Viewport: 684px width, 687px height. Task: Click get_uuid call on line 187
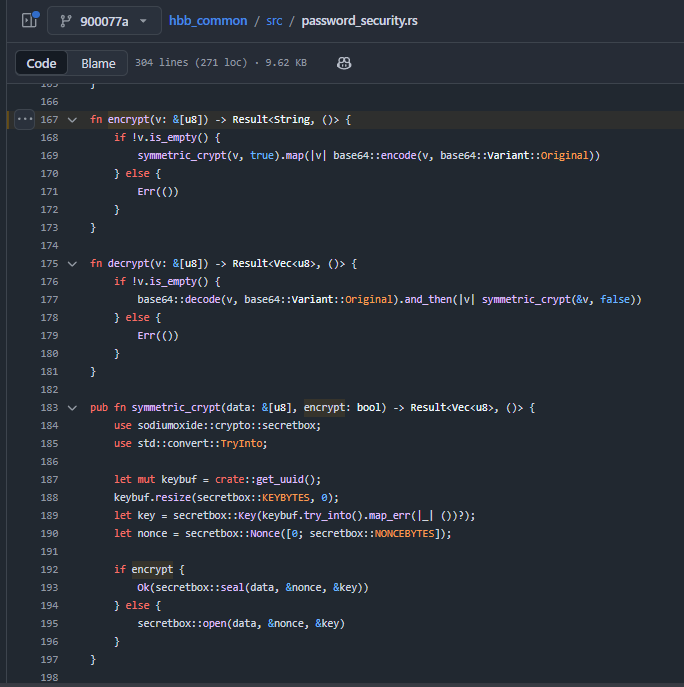tap(280, 479)
